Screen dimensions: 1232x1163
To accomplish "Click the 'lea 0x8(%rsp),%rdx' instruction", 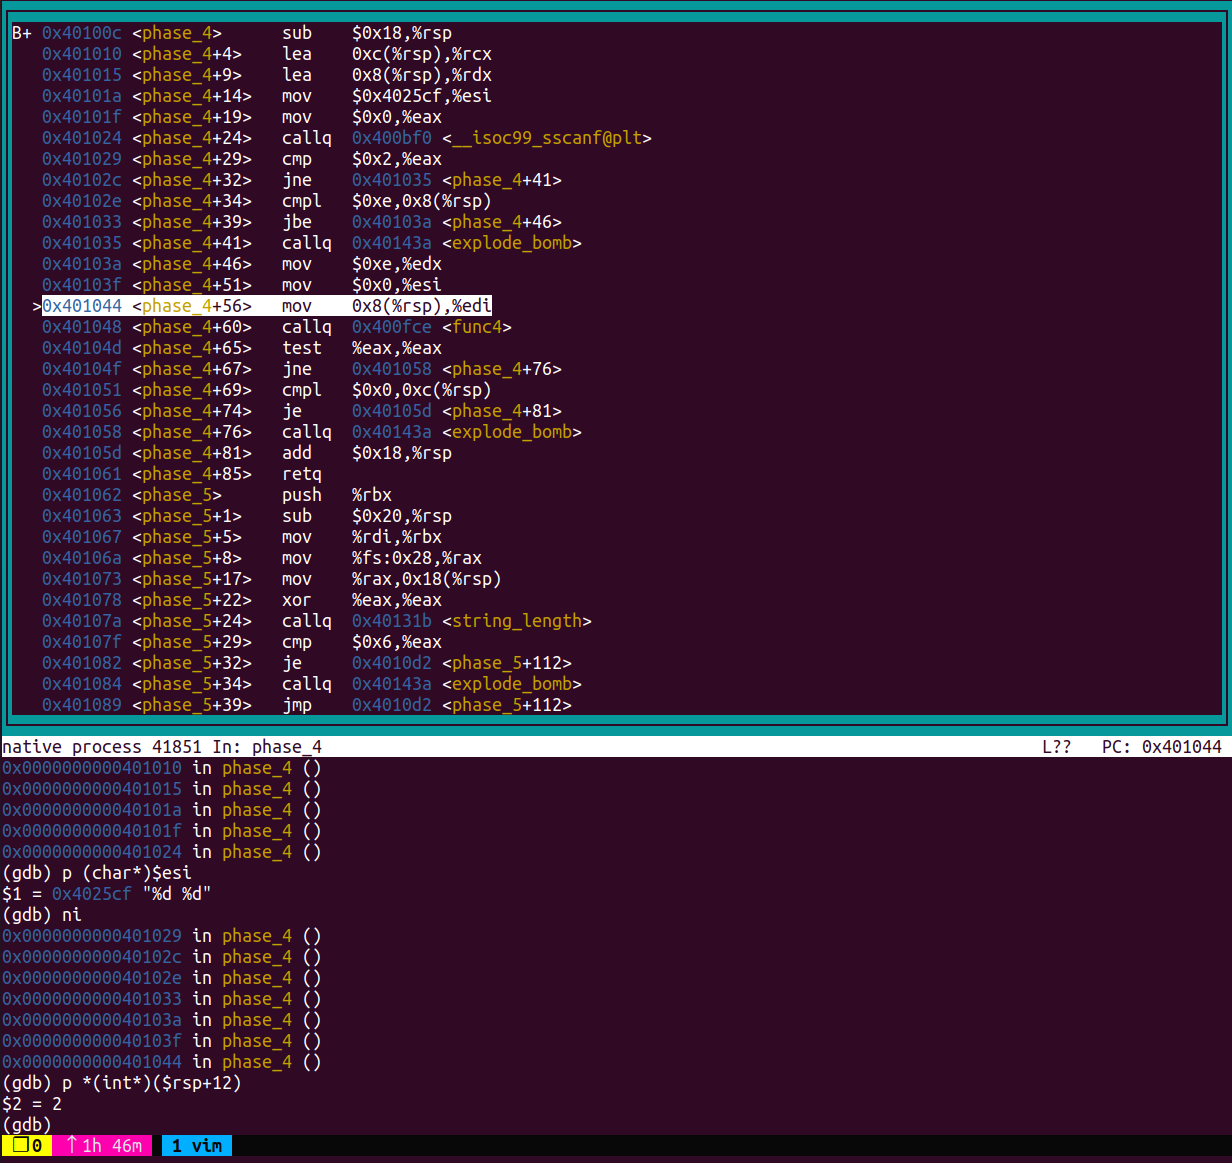I will [387, 75].
